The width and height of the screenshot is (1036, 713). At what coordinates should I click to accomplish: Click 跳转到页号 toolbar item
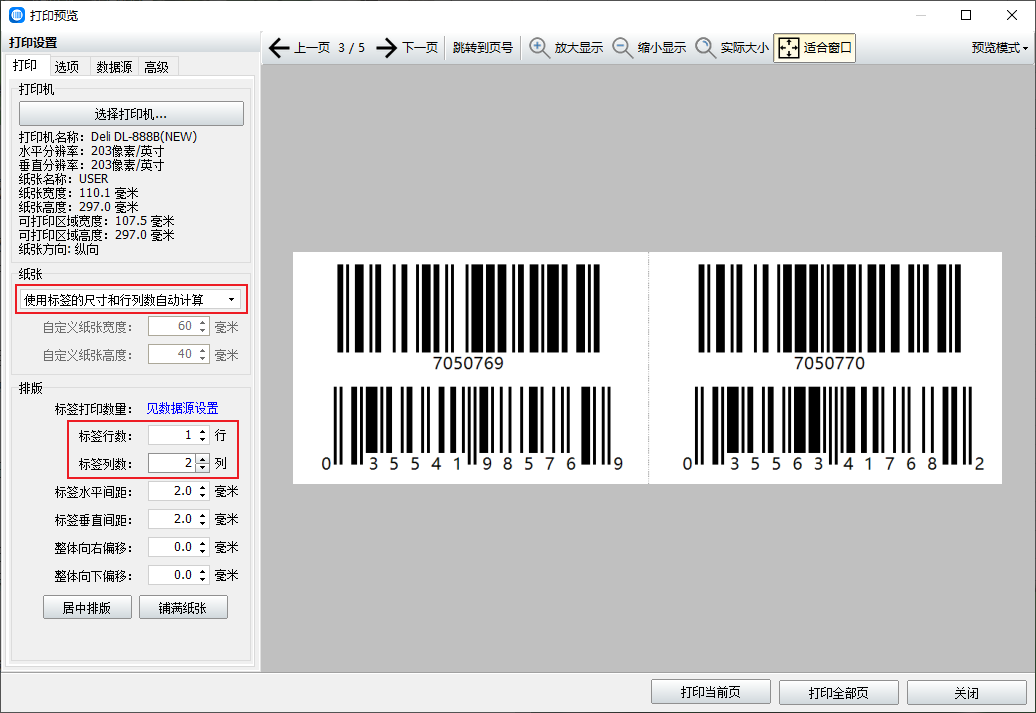(x=483, y=48)
